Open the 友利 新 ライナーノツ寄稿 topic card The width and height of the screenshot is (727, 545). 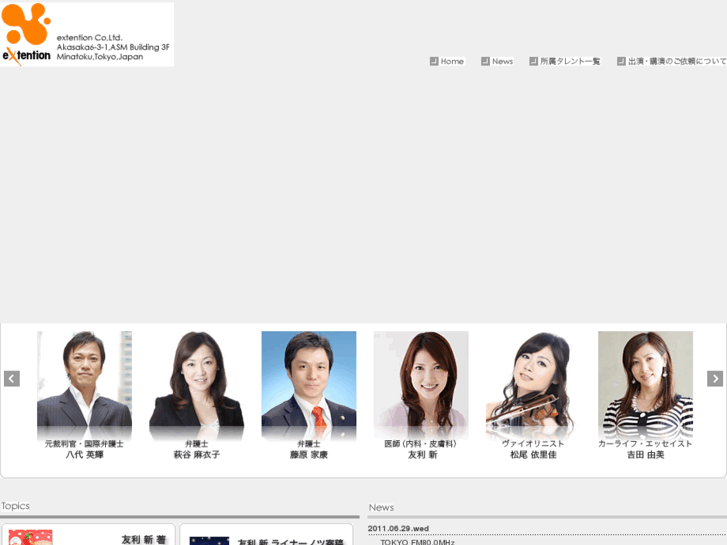tap(266, 535)
